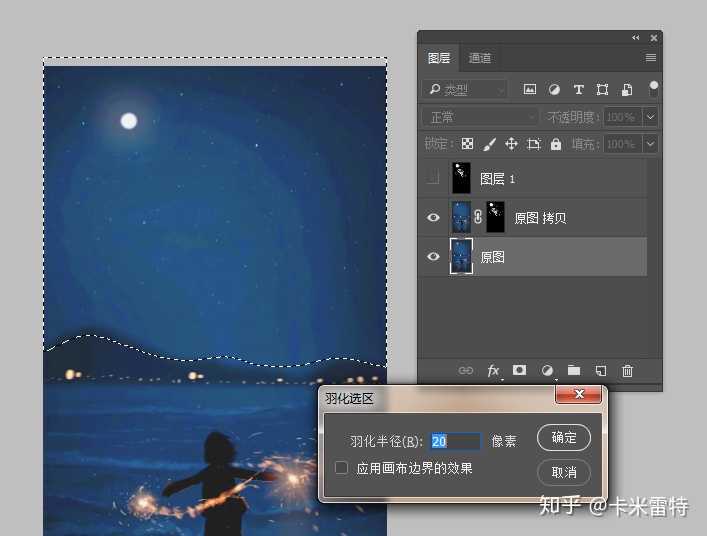Close the 羽化选区 dialog

coord(578,394)
